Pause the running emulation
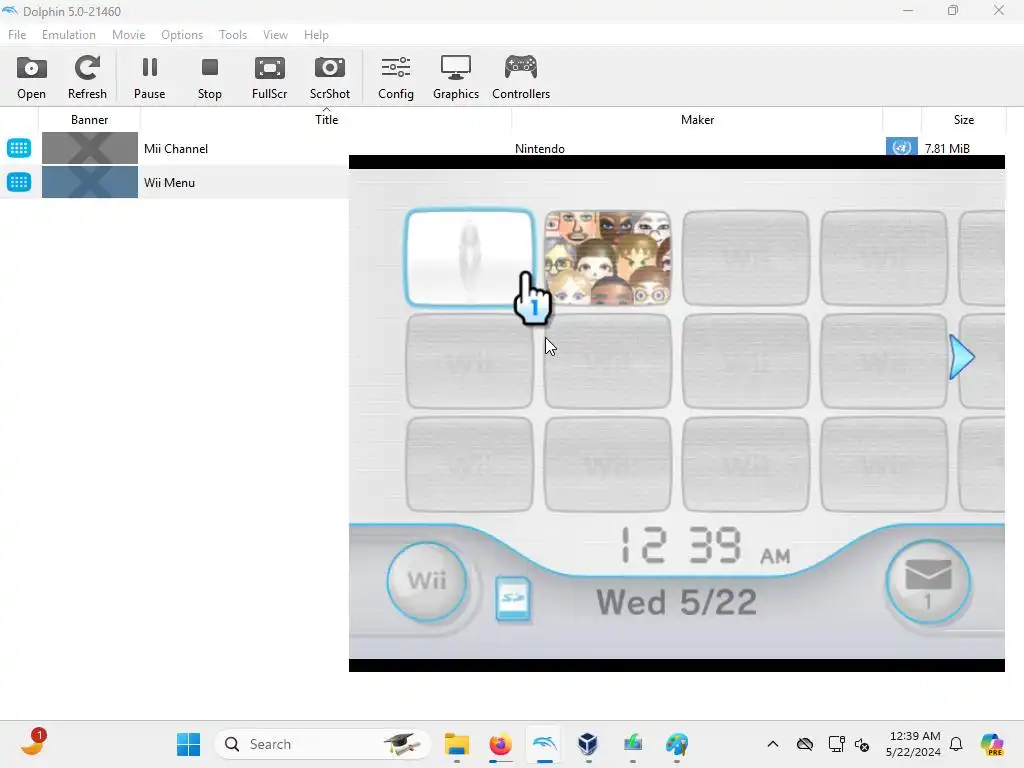Viewport: 1024px width, 768px height. pyautogui.click(x=150, y=78)
